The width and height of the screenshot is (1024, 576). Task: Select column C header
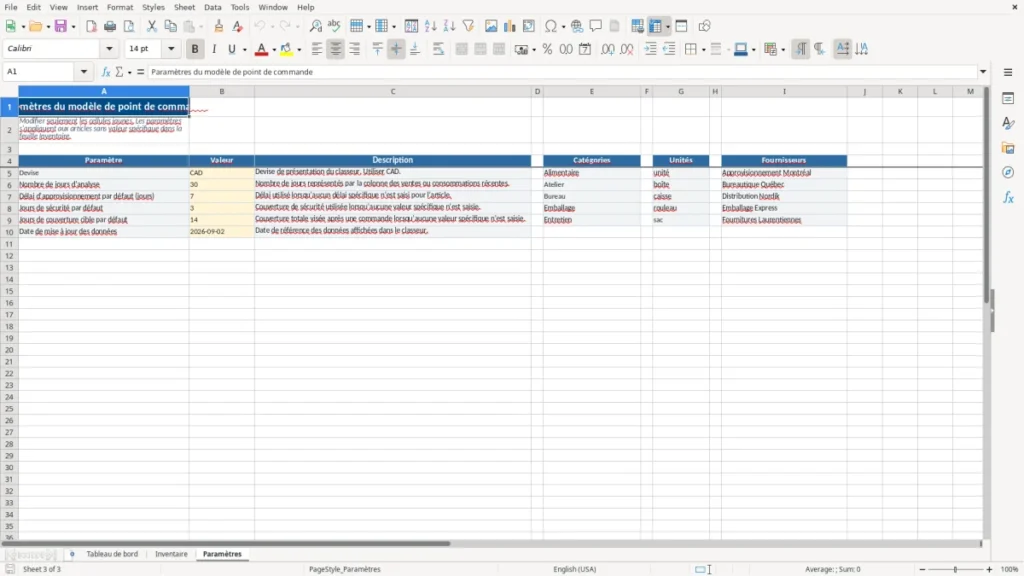[392, 91]
